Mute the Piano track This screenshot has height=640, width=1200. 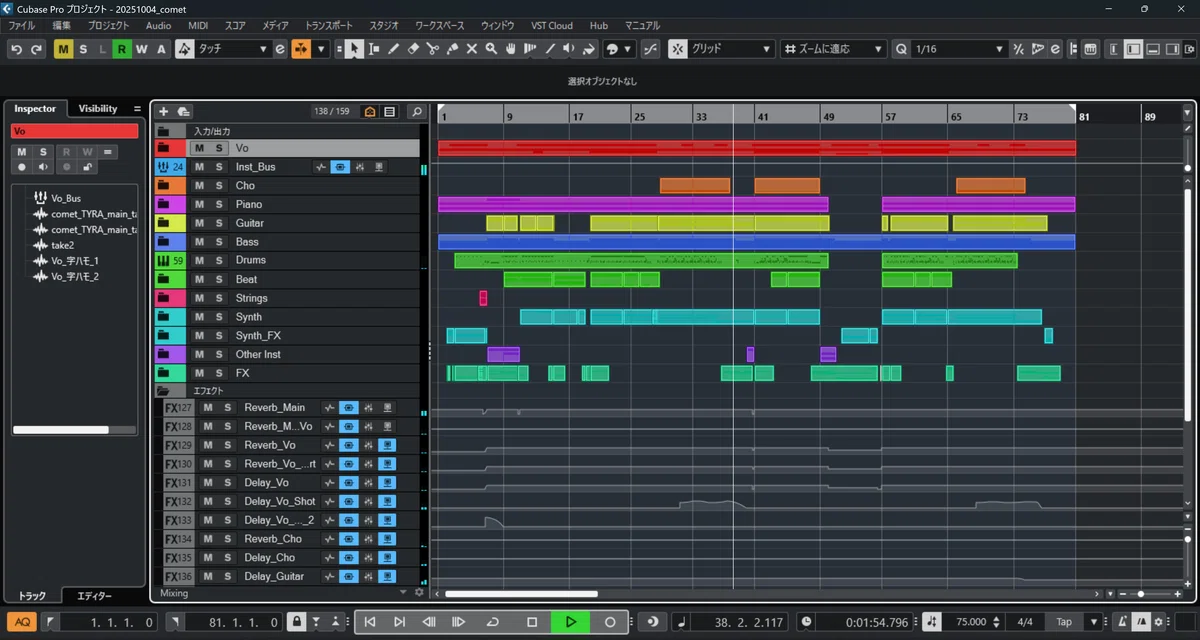click(199, 204)
